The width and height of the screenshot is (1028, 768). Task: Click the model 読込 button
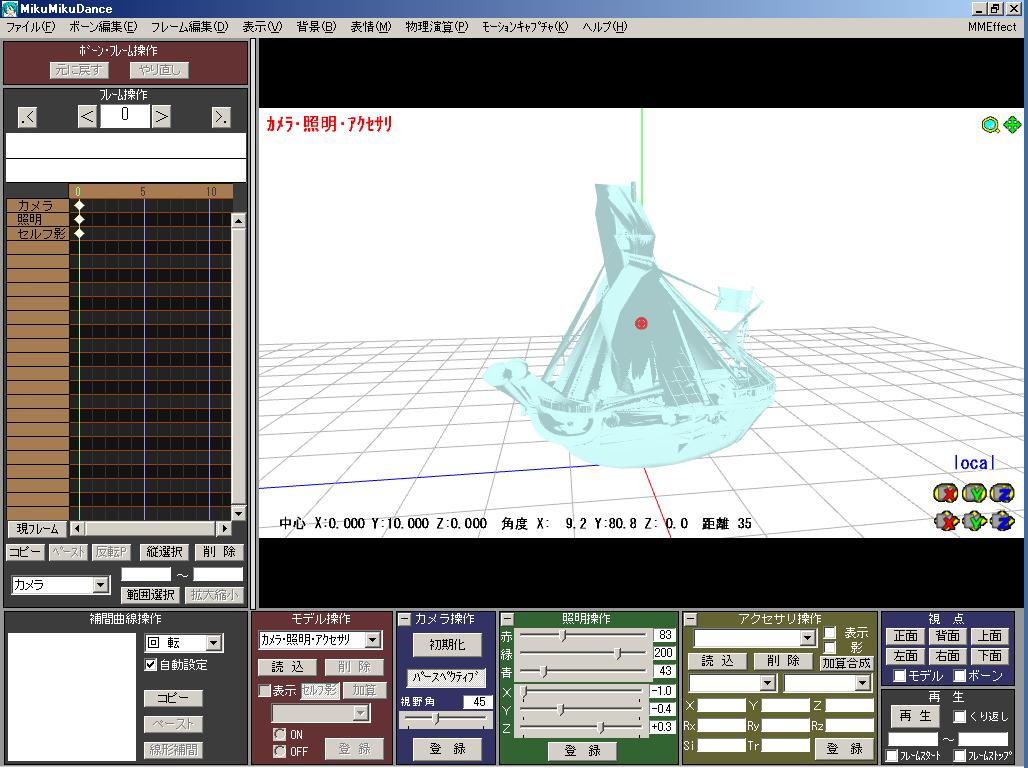point(288,667)
